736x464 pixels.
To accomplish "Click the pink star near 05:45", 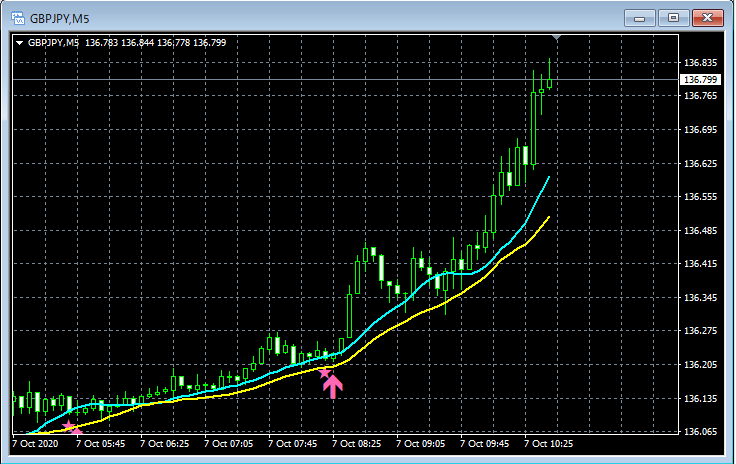I will coord(69,426).
